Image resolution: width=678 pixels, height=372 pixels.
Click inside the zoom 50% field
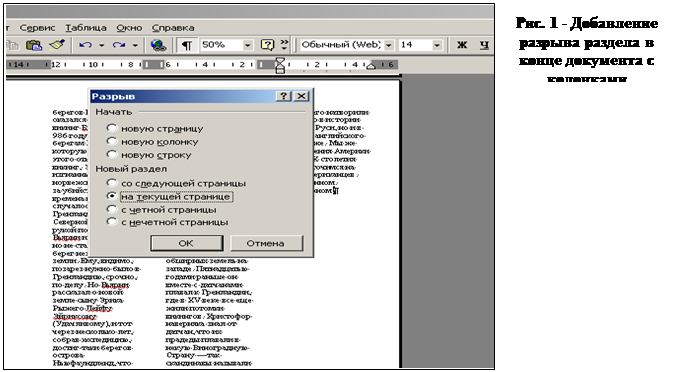[x=221, y=45]
